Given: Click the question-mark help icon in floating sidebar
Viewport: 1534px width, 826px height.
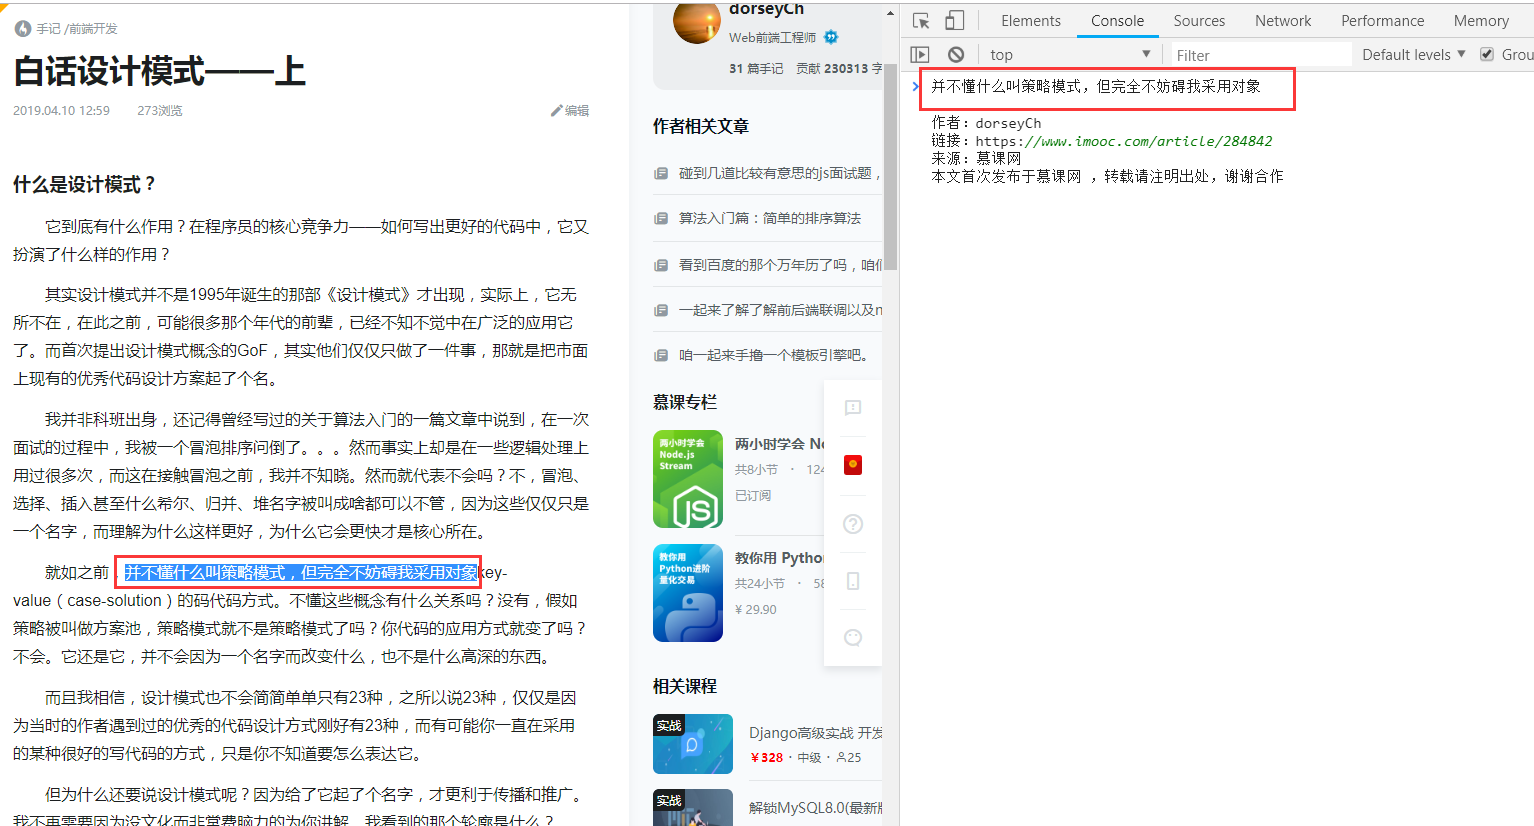Looking at the screenshot, I should click(851, 523).
